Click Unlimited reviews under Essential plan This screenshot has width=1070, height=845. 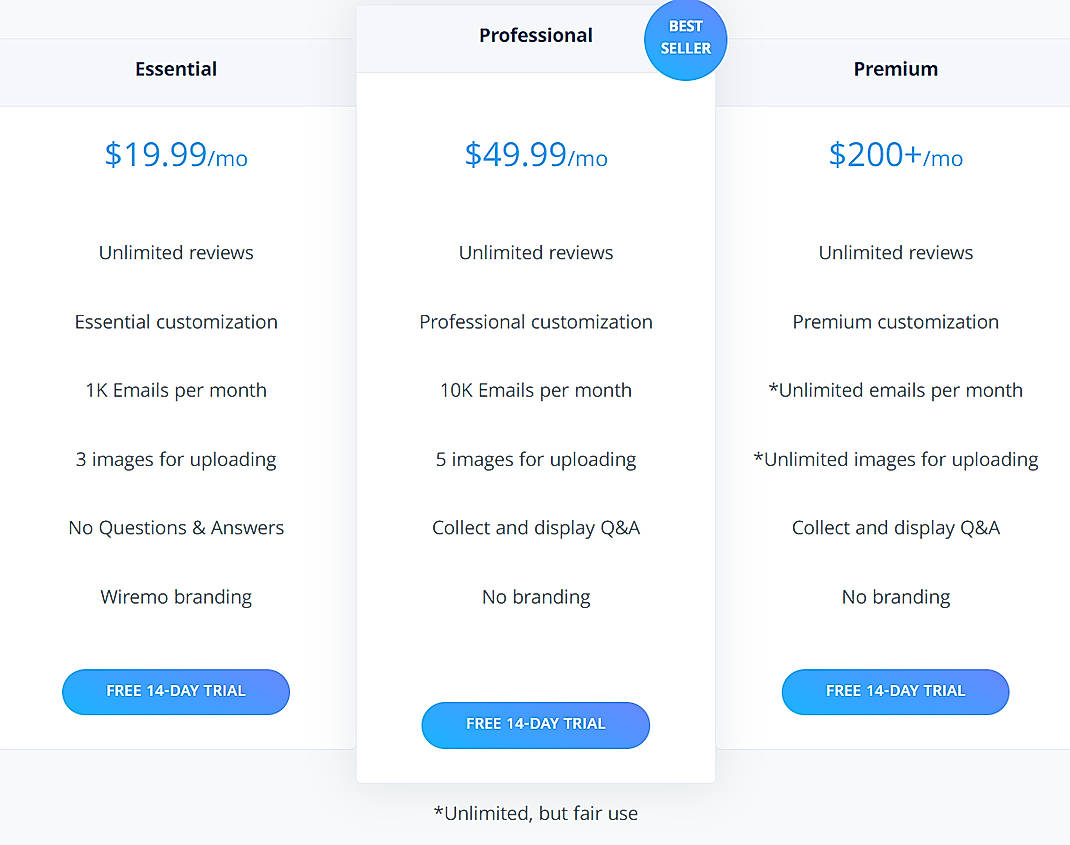(x=176, y=252)
